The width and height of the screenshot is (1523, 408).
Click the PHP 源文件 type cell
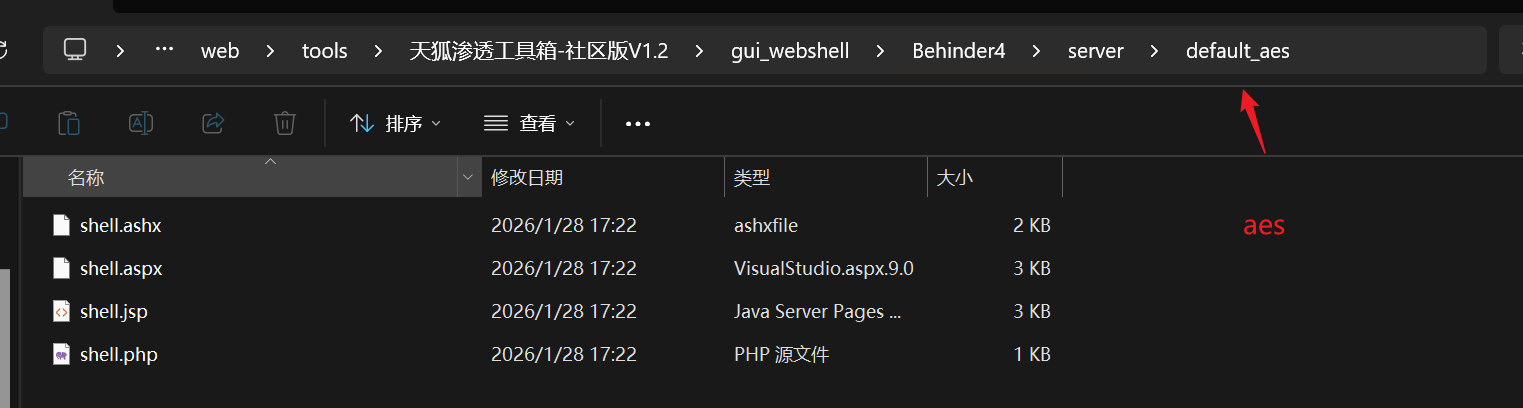tap(781, 355)
